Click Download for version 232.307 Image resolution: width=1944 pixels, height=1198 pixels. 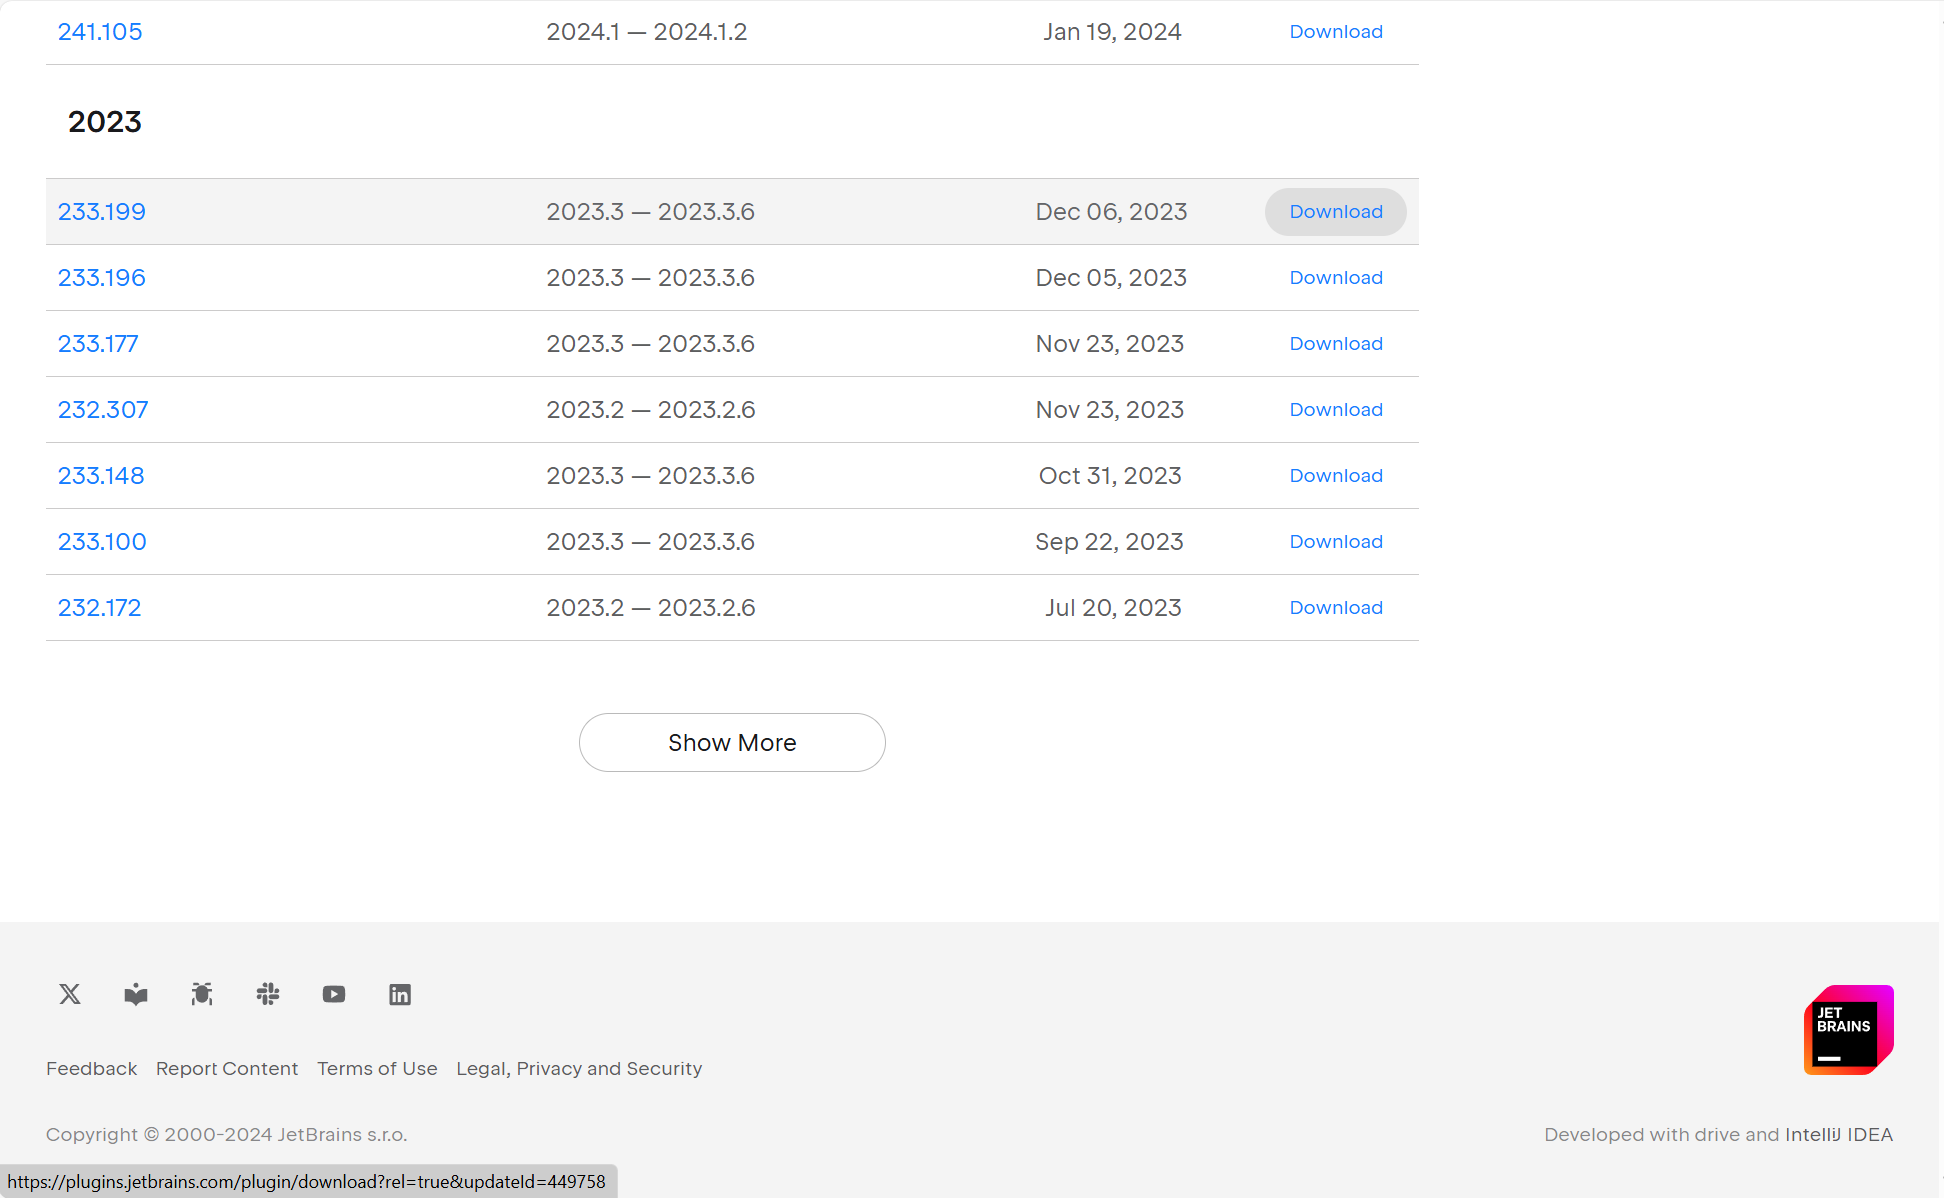1335,410
